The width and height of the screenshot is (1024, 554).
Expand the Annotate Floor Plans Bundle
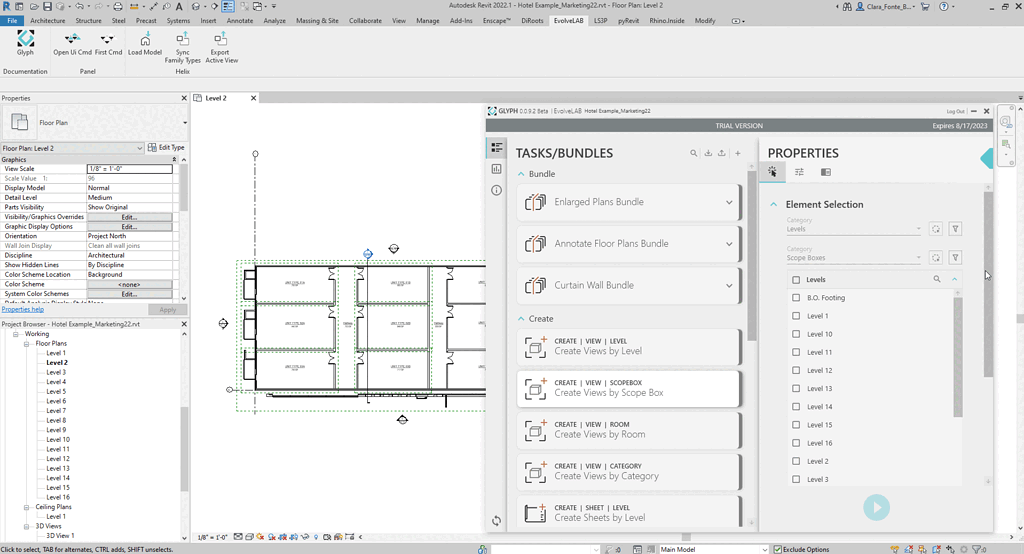coord(729,244)
